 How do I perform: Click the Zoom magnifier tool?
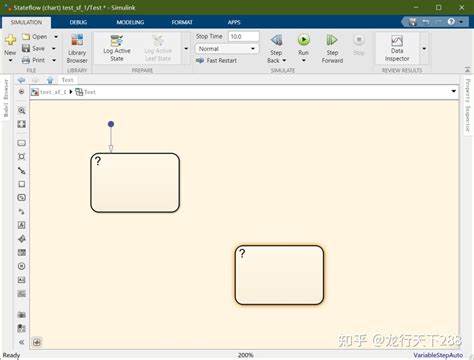[x=22, y=111]
